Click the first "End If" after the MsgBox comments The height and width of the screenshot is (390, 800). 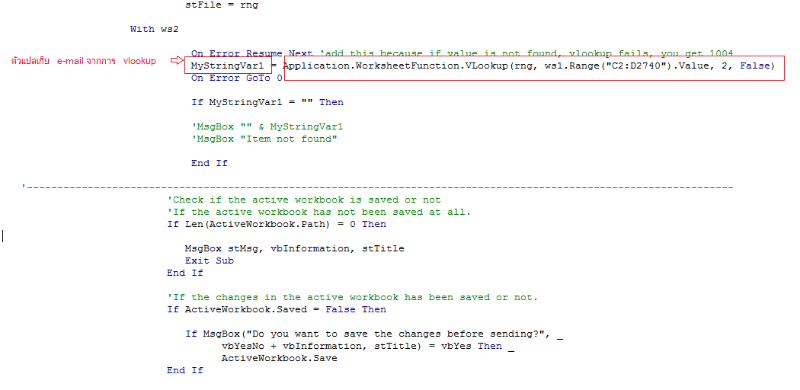pyautogui.click(x=209, y=163)
